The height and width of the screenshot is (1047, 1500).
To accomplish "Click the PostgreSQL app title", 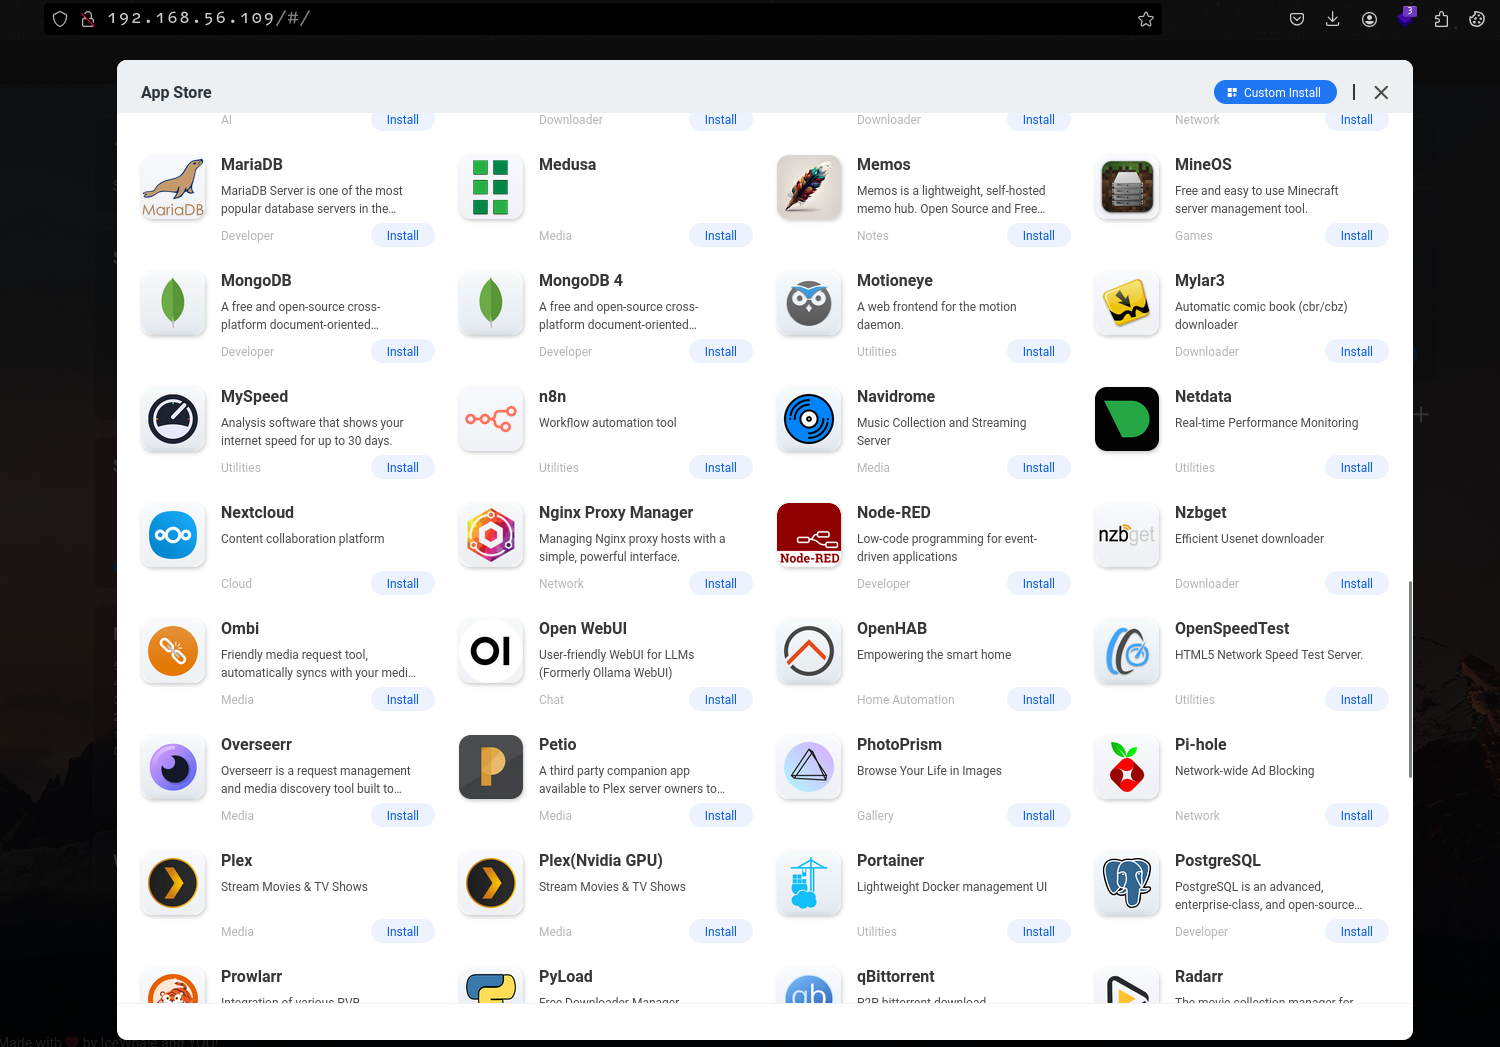I will coord(1218,860).
